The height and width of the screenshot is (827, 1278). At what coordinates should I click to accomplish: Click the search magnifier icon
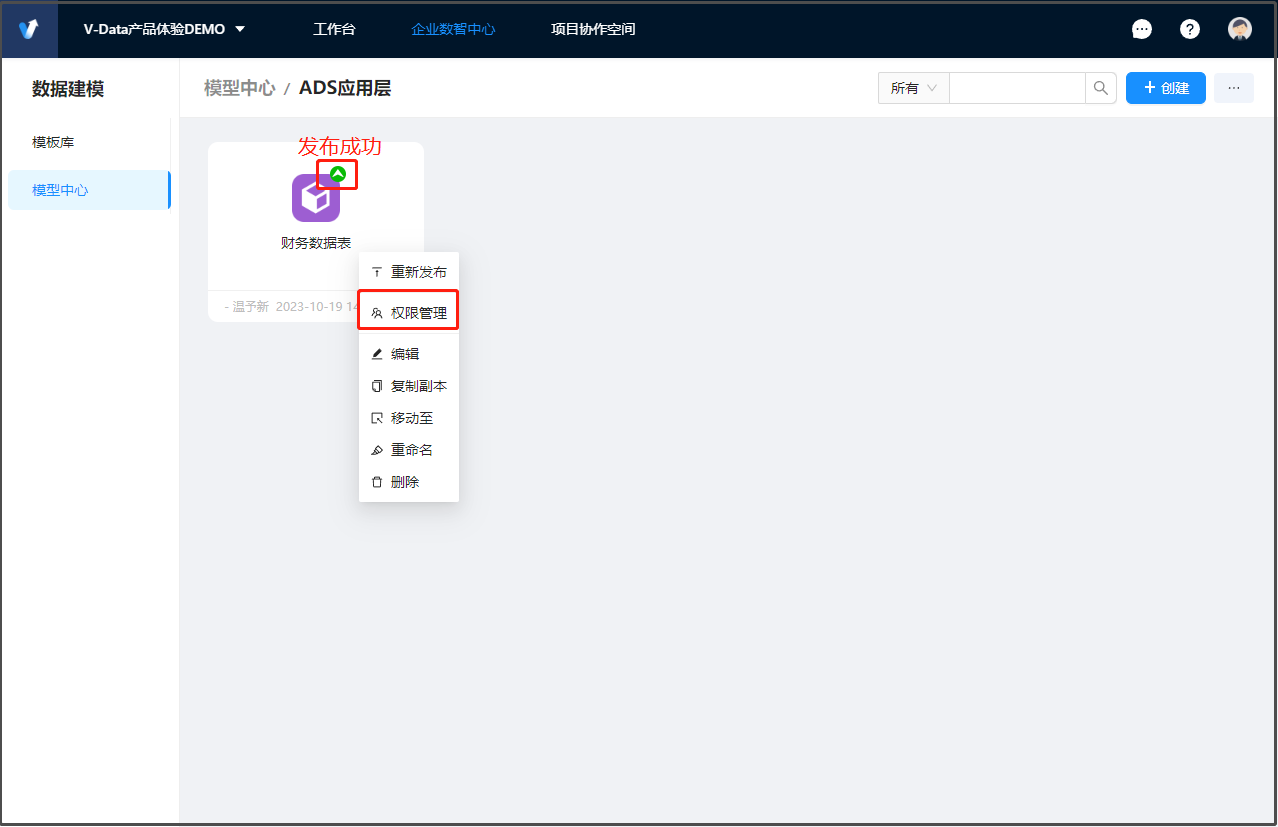(1100, 88)
